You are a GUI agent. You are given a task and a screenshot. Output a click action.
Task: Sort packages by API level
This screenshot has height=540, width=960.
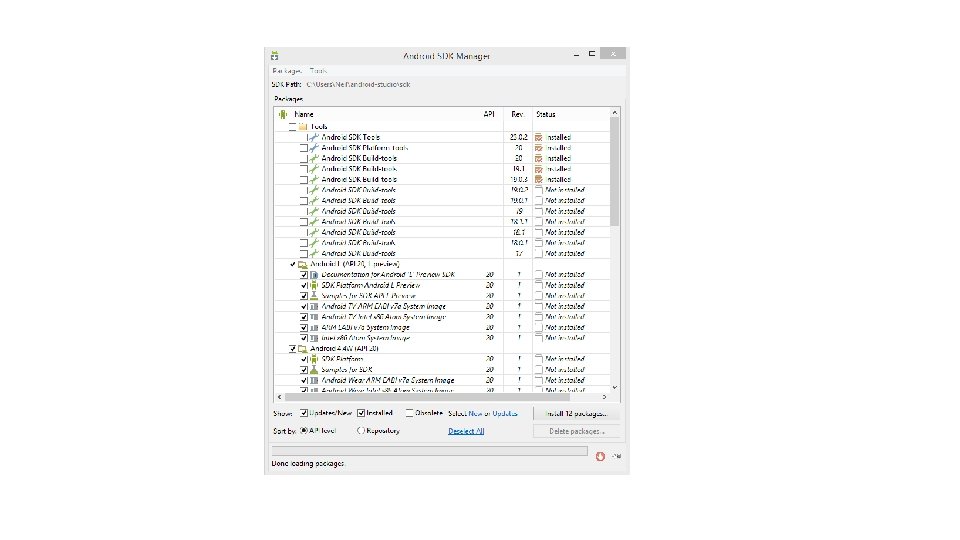[304, 431]
